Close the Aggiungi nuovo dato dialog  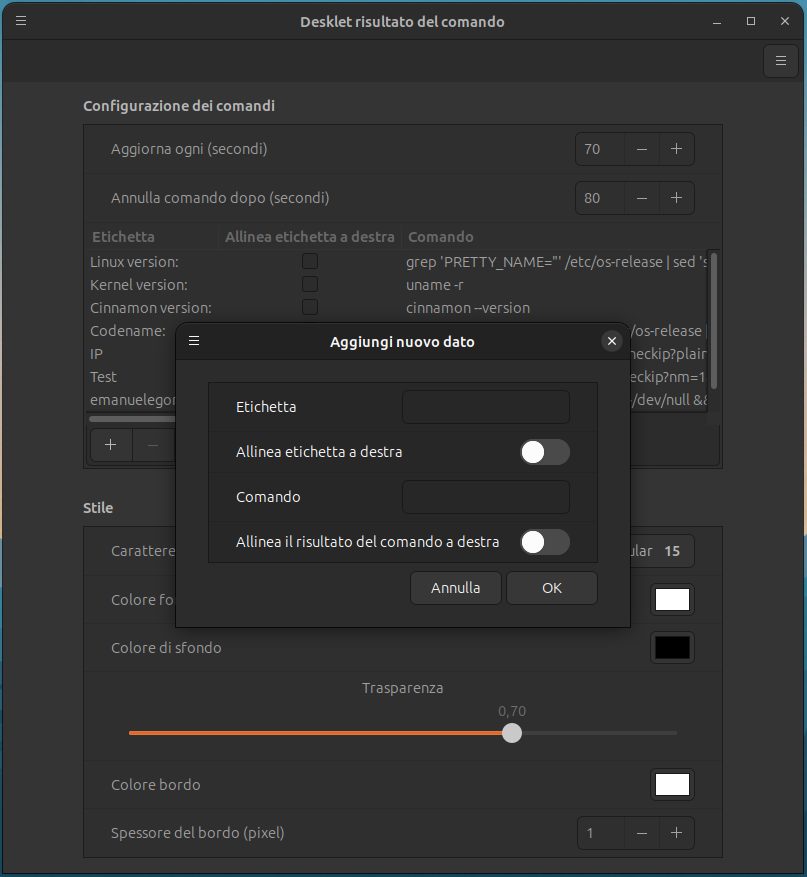point(612,341)
